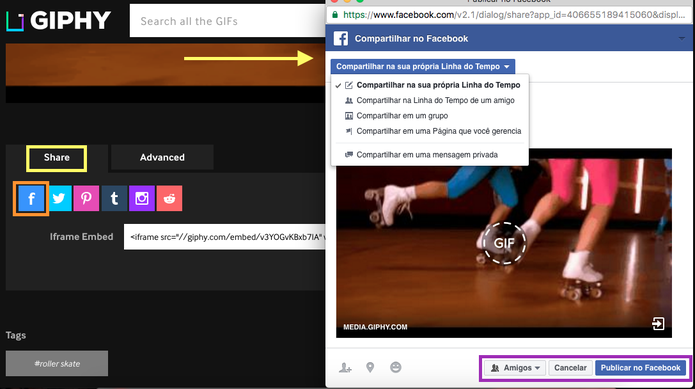Share GIF via Twitter icon
Screen dimensions: 695x389
59,198
